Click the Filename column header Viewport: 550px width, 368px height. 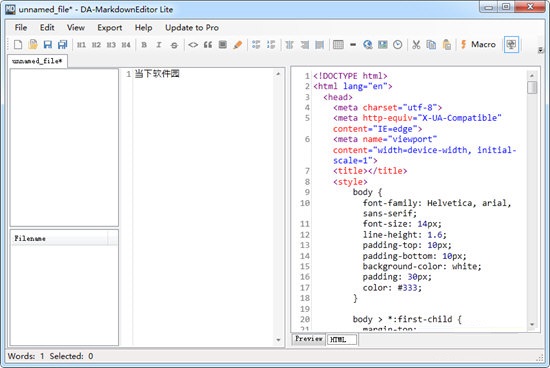60,238
